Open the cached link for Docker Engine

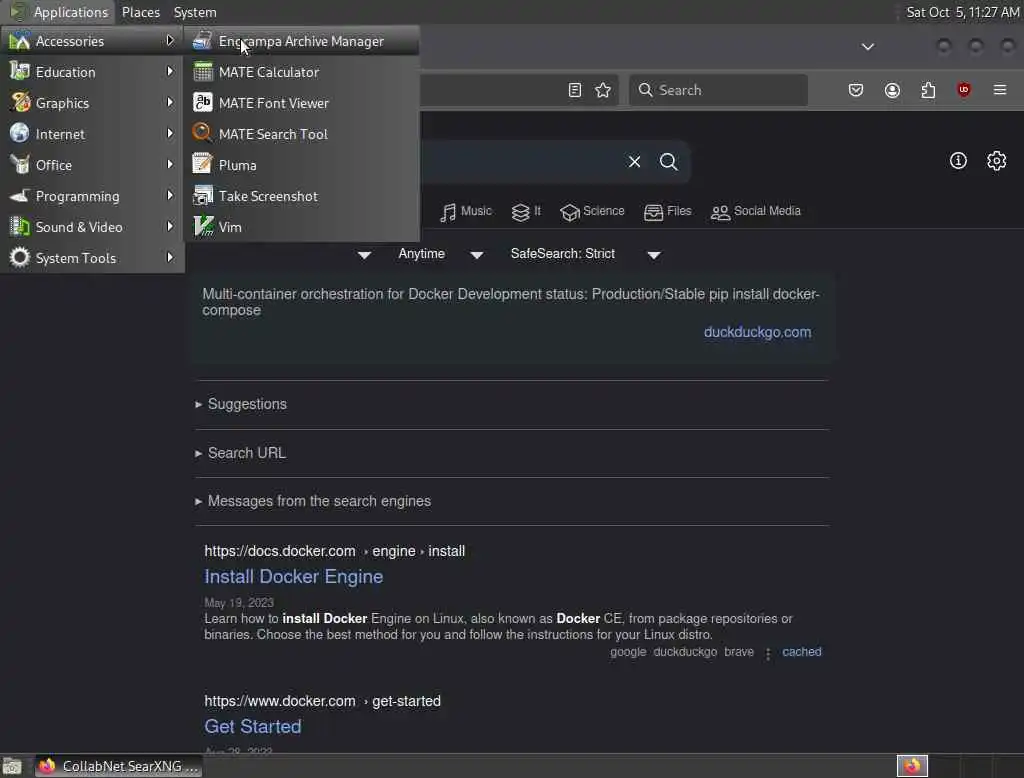tap(801, 652)
